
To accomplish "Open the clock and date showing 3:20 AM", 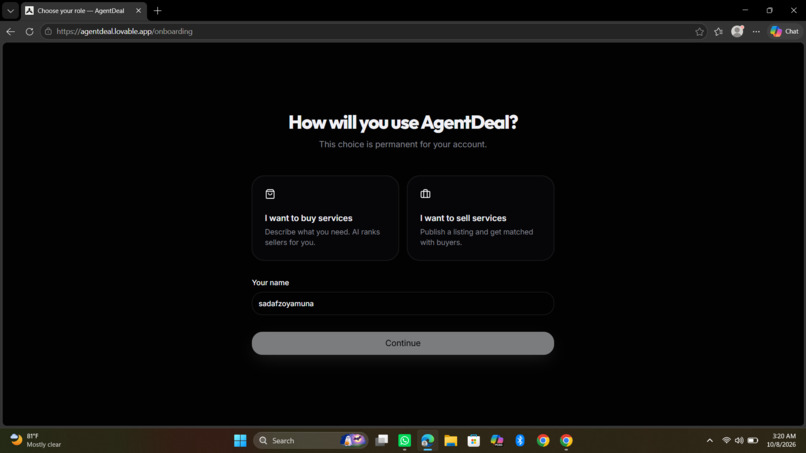I will coord(782,441).
